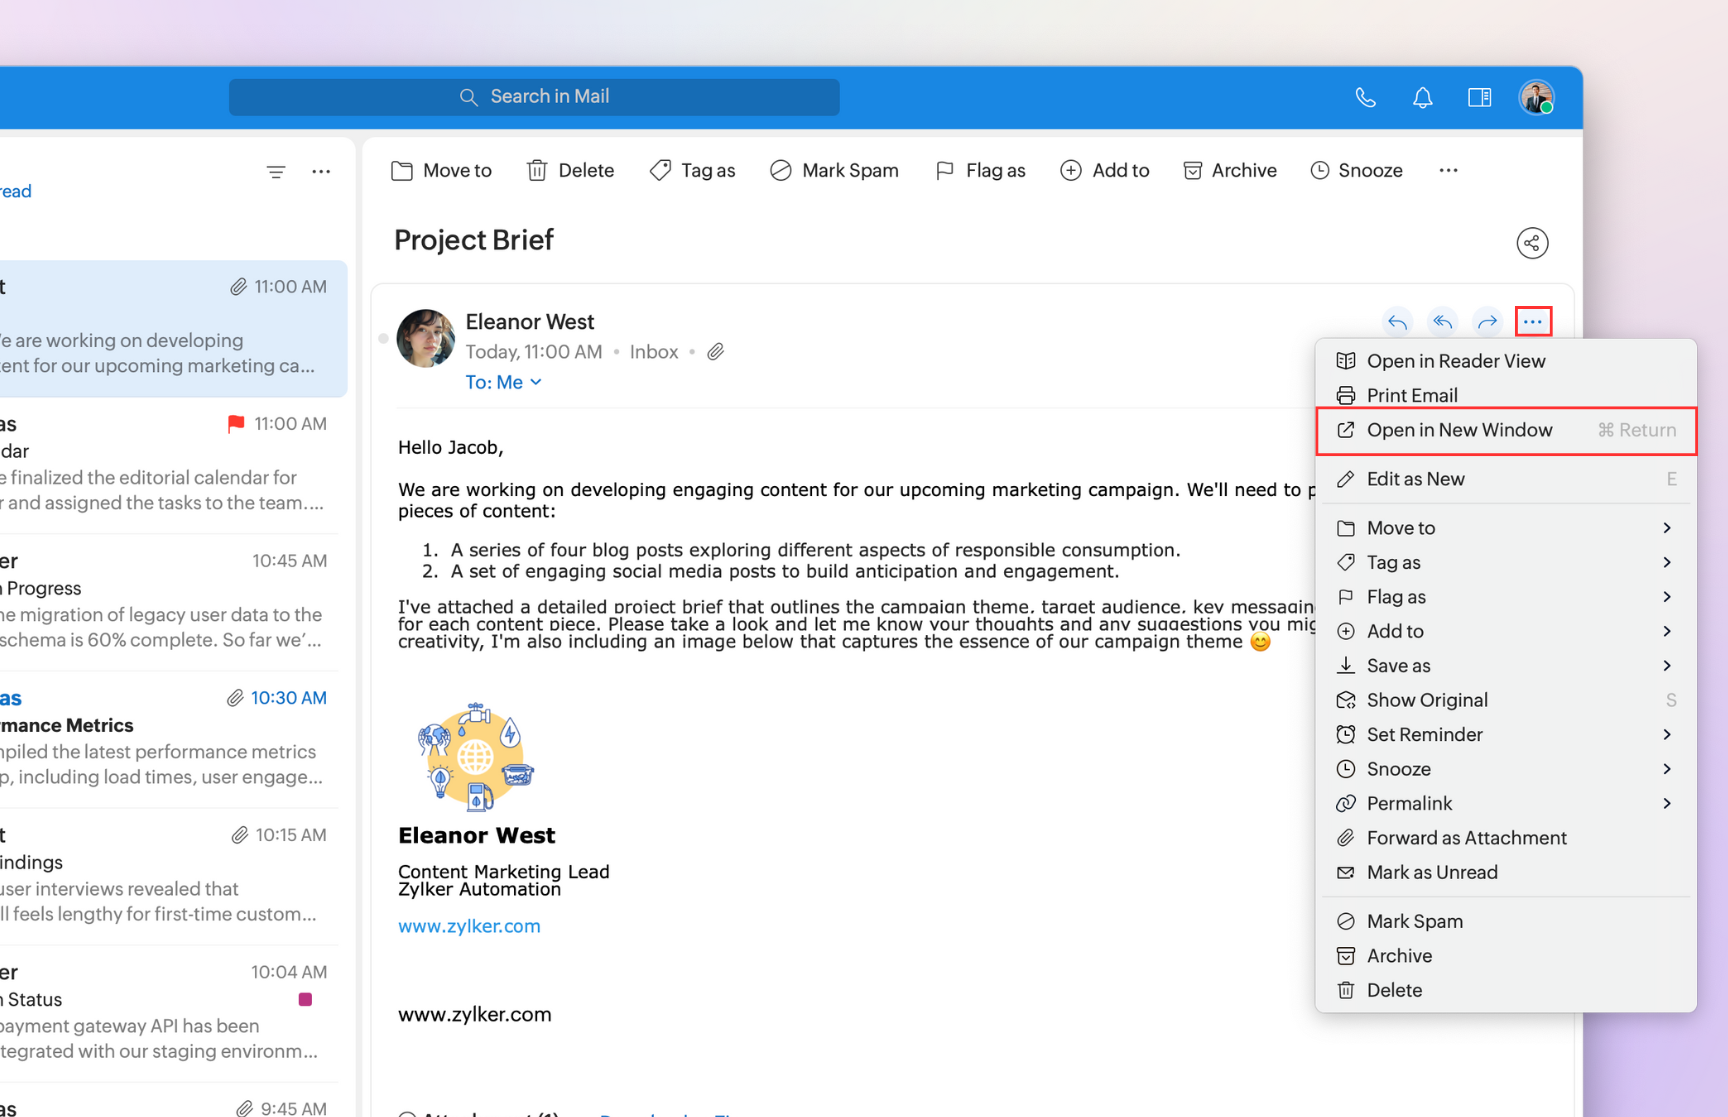Select Archive in context menu

coord(1506,956)
